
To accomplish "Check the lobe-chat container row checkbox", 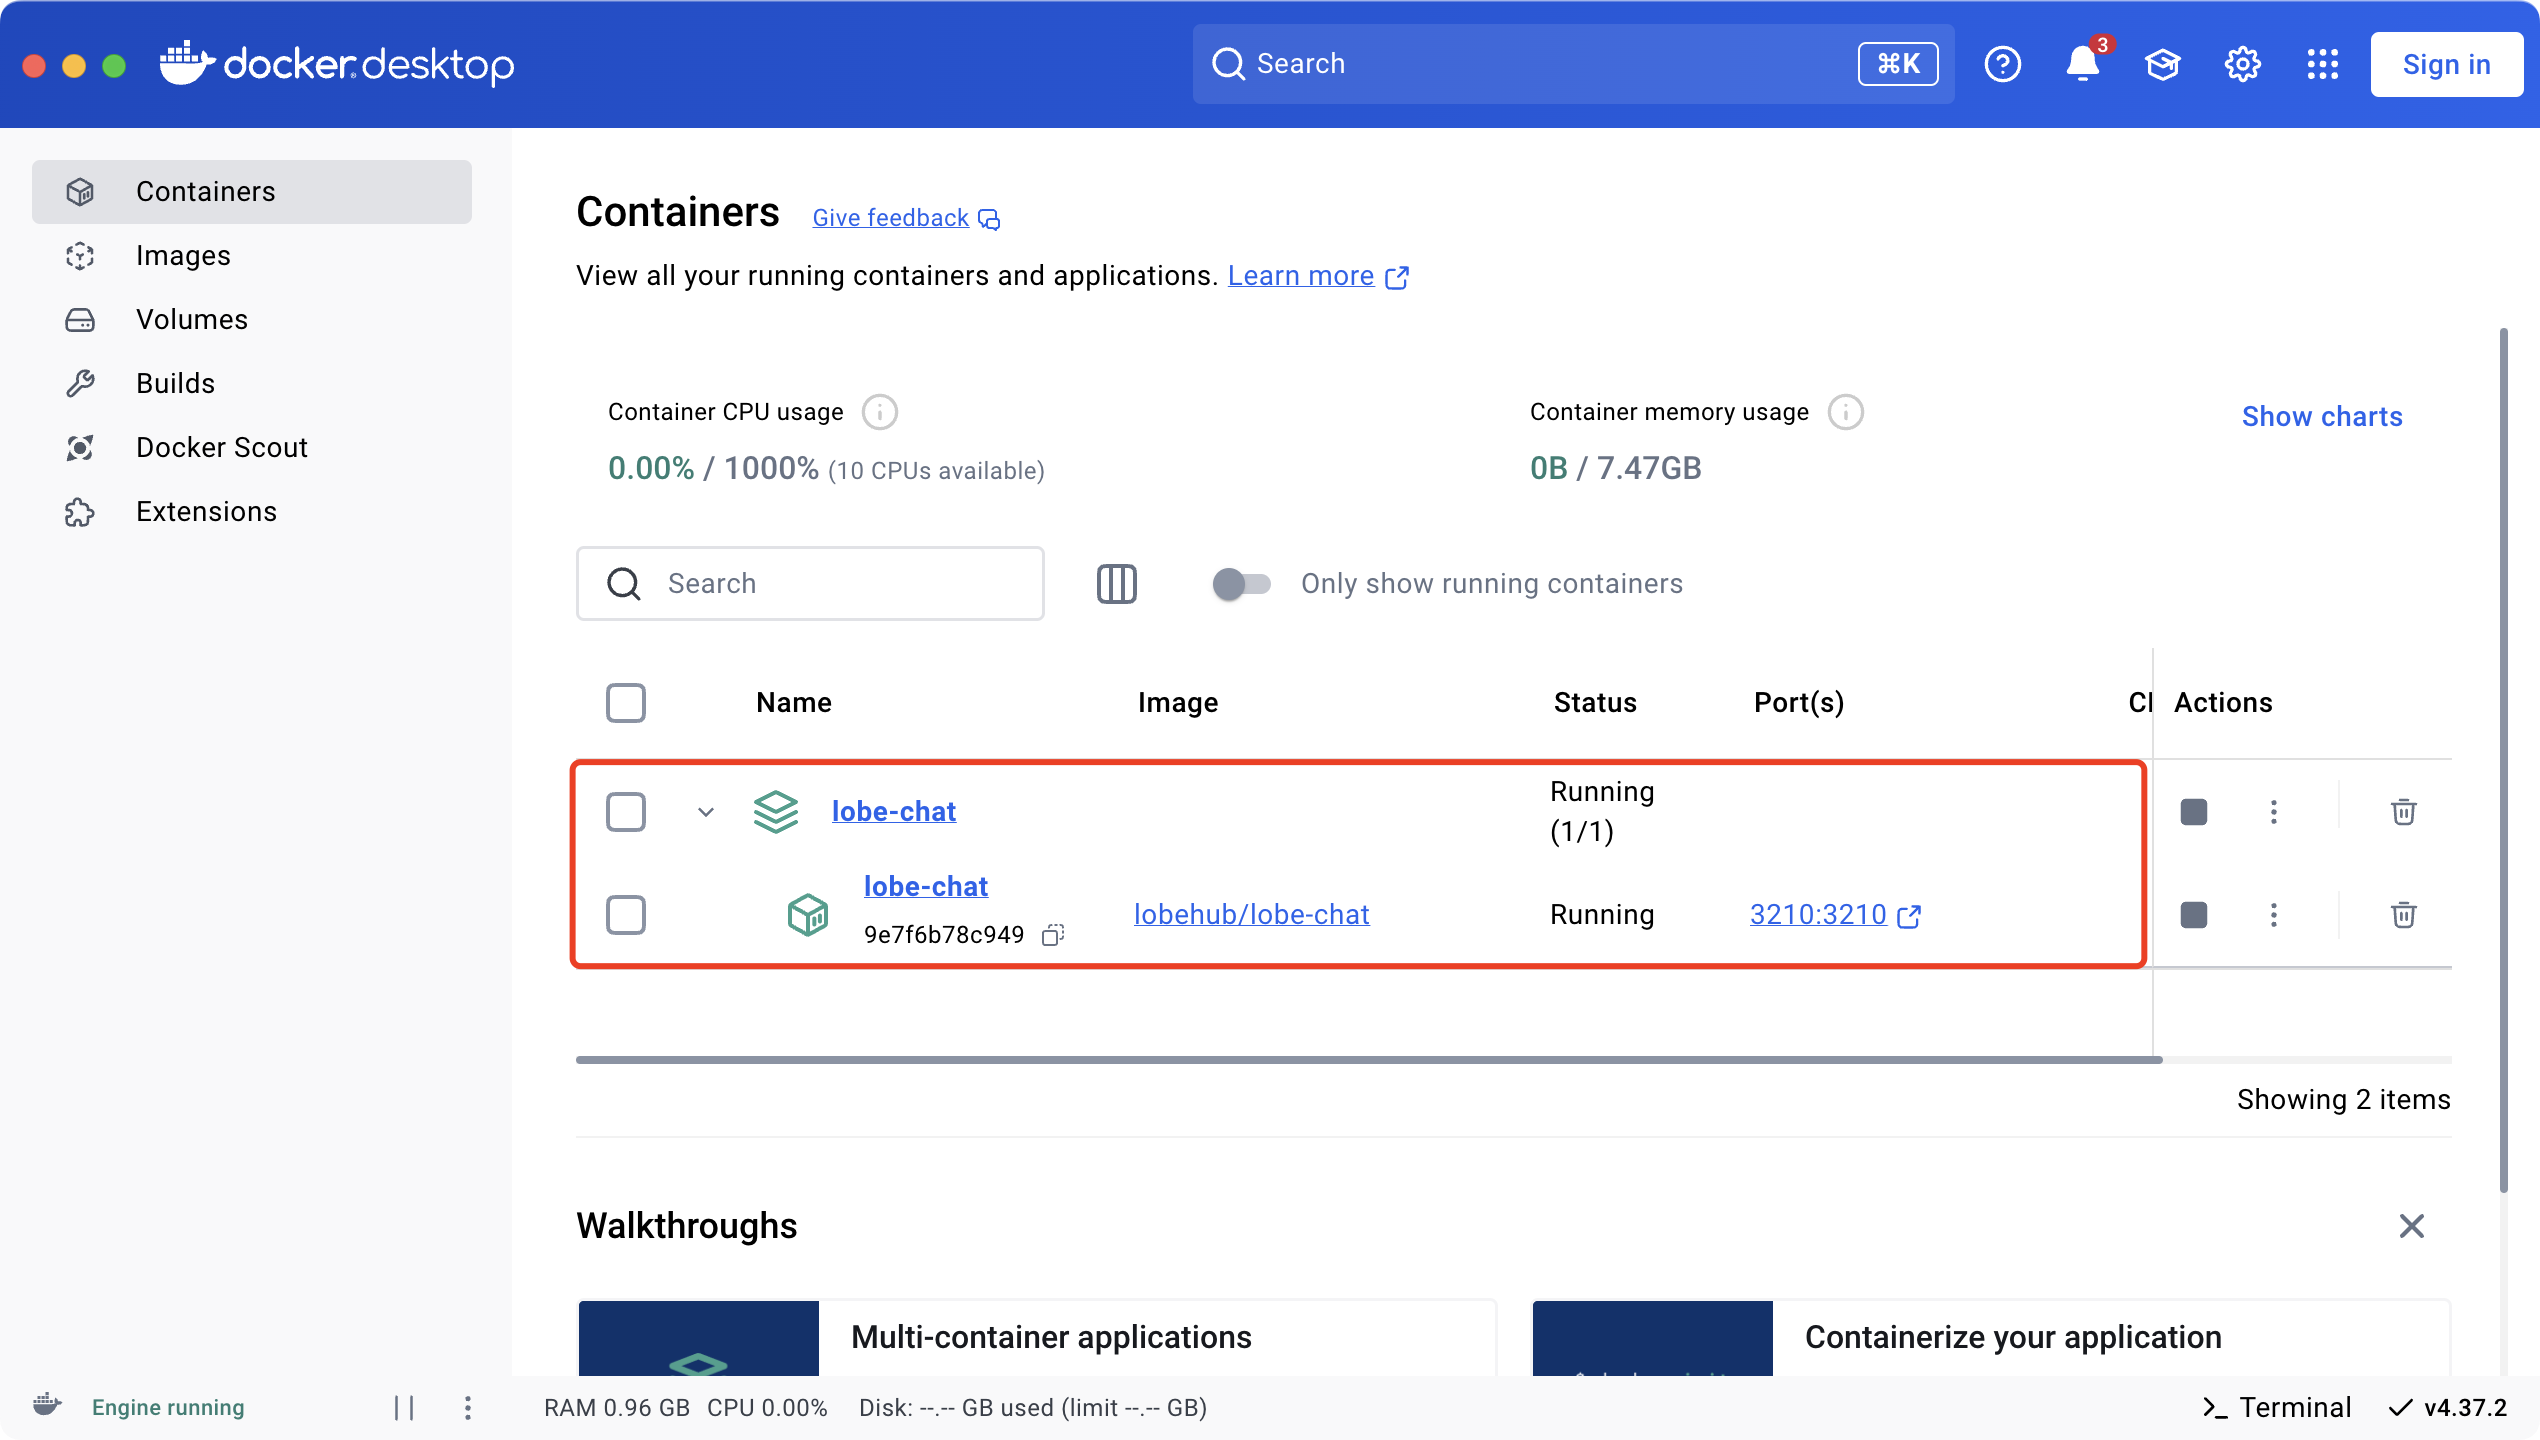I will (x=626, y=915).
